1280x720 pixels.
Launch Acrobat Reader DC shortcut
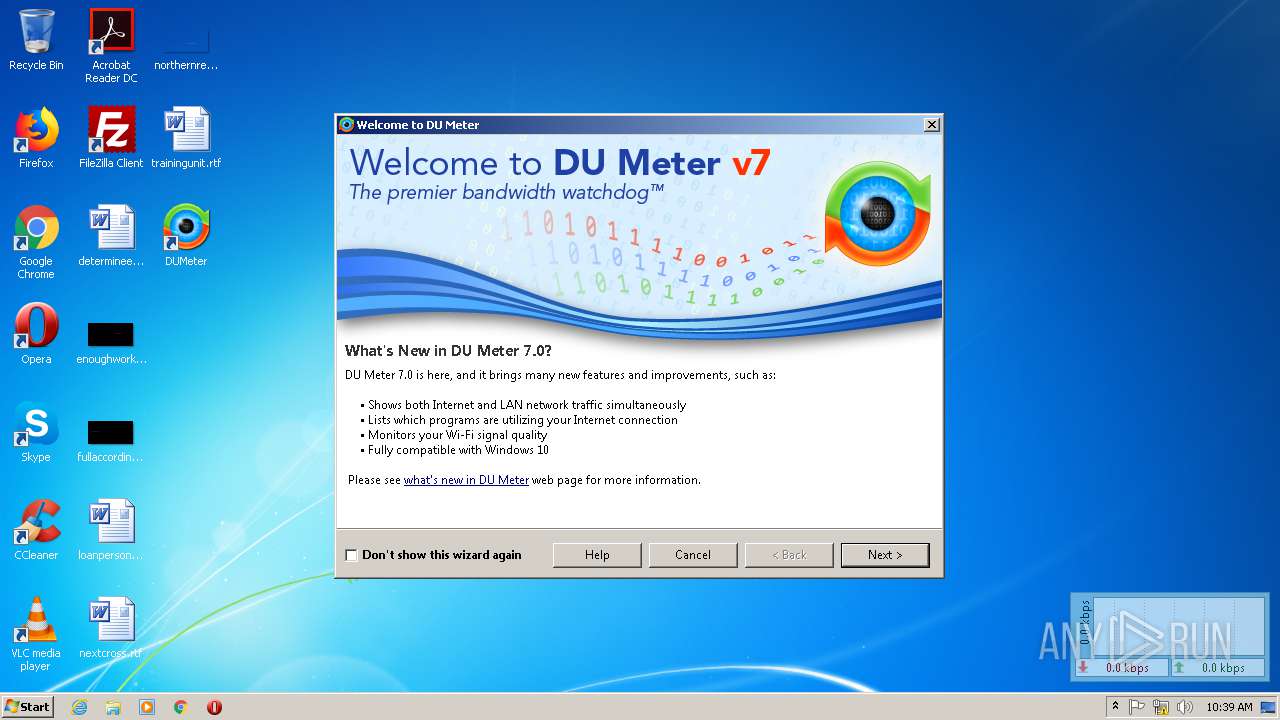pos(111,46)
